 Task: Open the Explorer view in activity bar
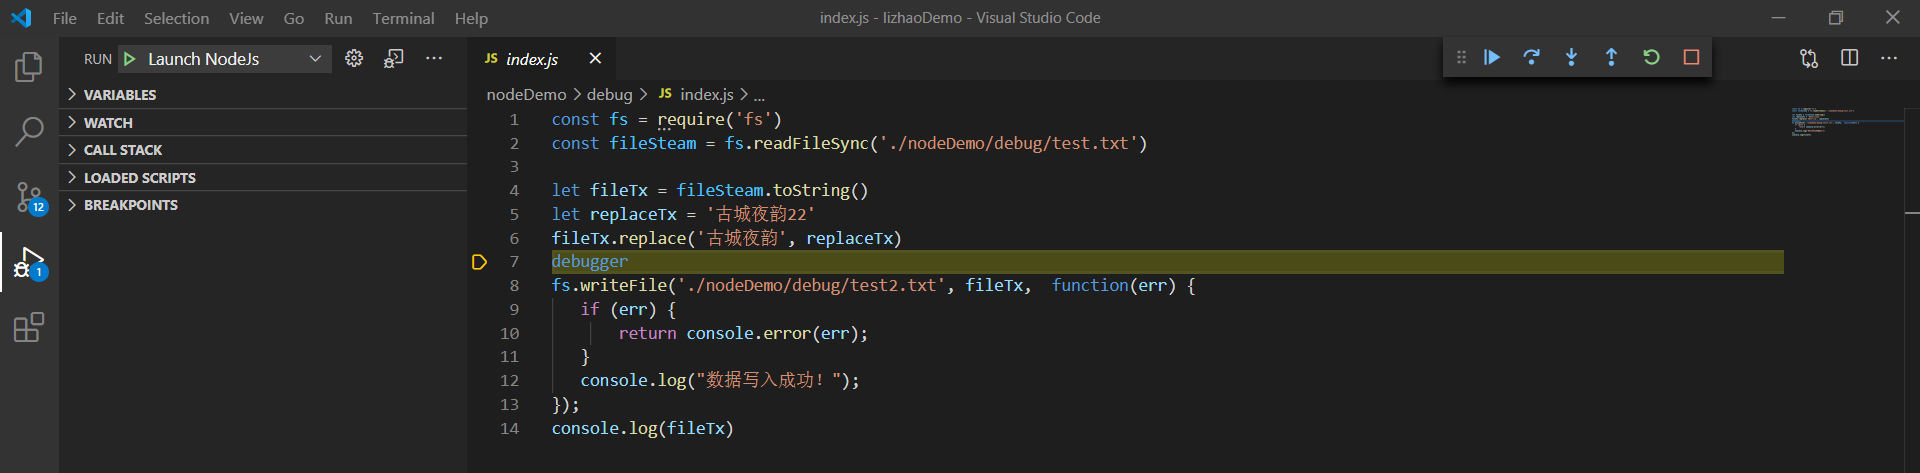click(29, 67)
